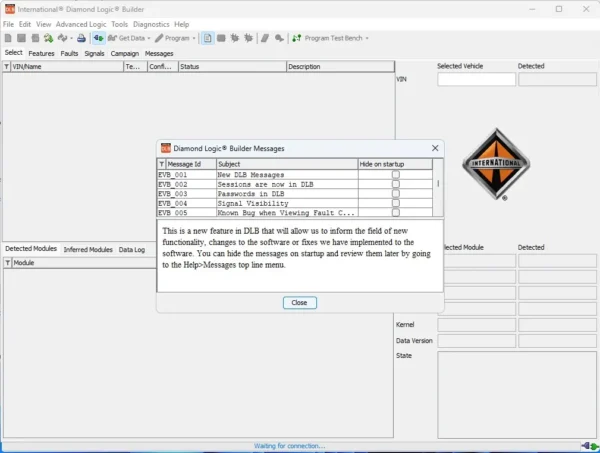600x453 pixels.
Task: Open the undo/redo dropdown arrow
Action: pos(72,38)
